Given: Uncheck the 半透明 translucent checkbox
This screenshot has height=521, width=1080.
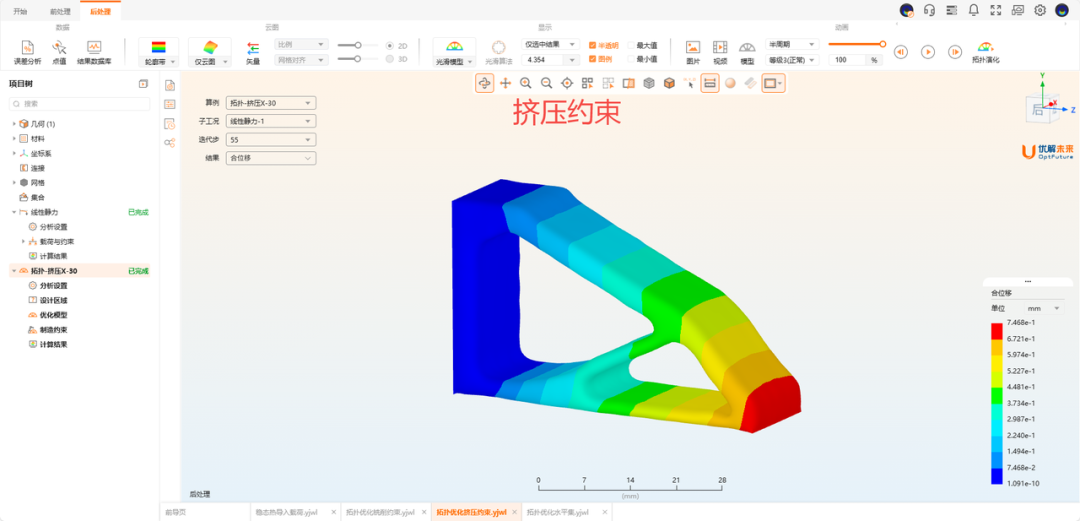Looking at the screenshot, I should click(x=593, y=45).
